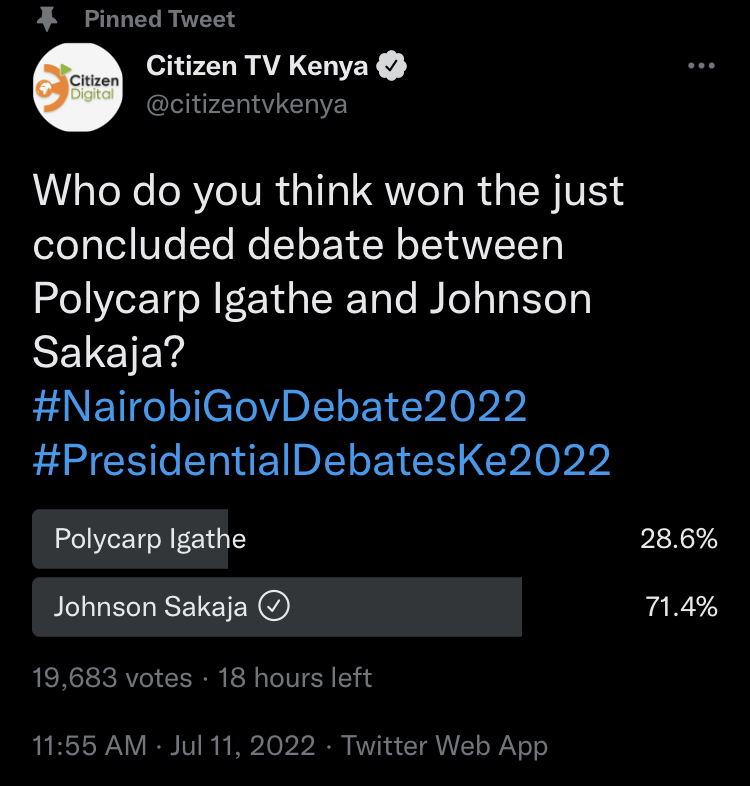Click the checkmark icon next to Johnson Sakaja
Image resolution: width=750 pixels, height=786 pixels.
tap(274, 606)
